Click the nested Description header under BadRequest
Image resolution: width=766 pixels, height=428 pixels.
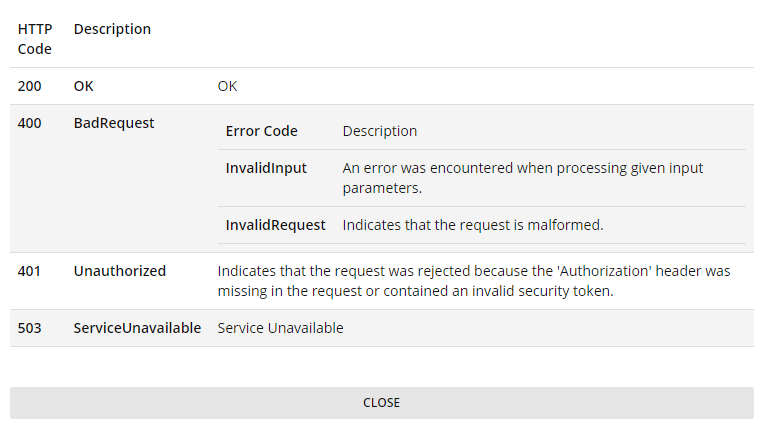[380, 131]
